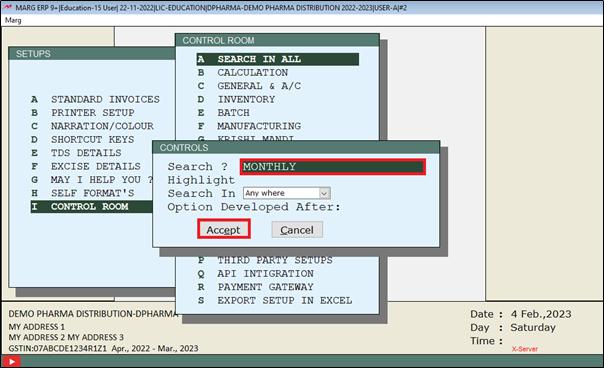Viewport: 604px width, 368px height.
Task: Click the 'Highlight' label in Controls
Action: click(x=201, y=180)
